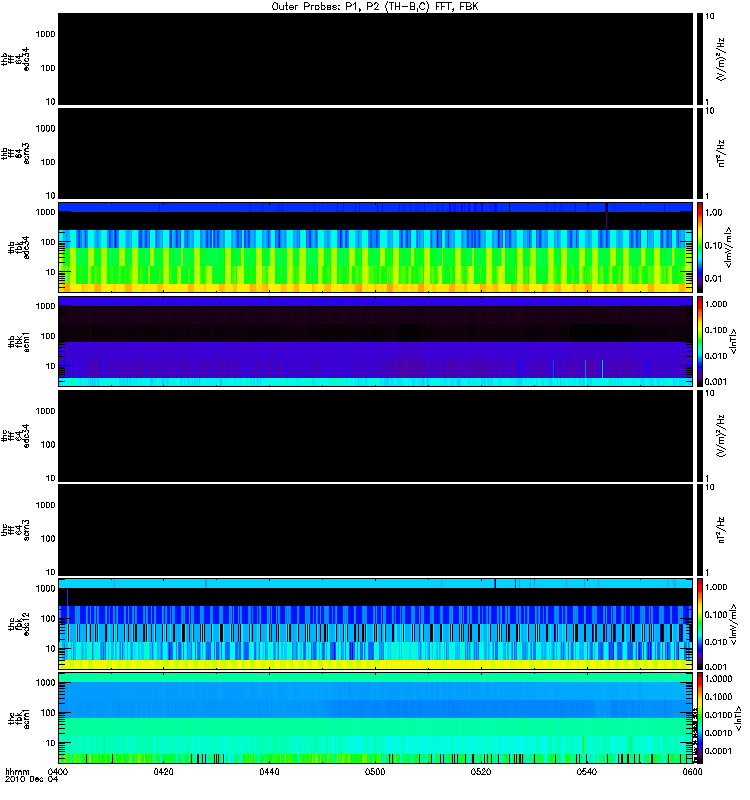
Task: Click the nT²/Hz unit label of thb scm3 panel
Action: (x=721, y=154)
